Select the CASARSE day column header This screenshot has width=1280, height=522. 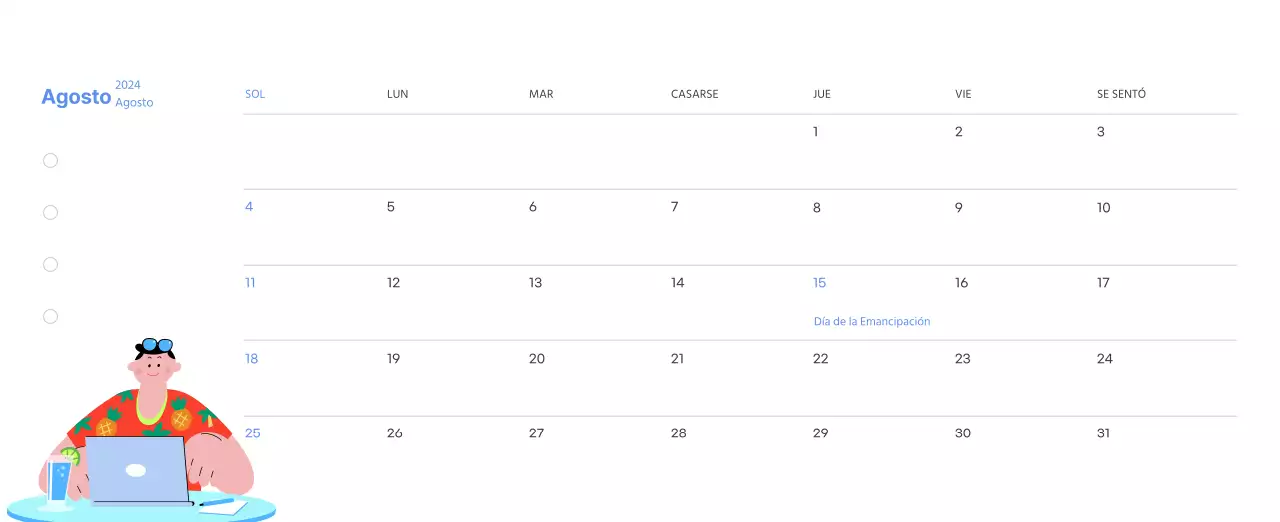(694, 94)
